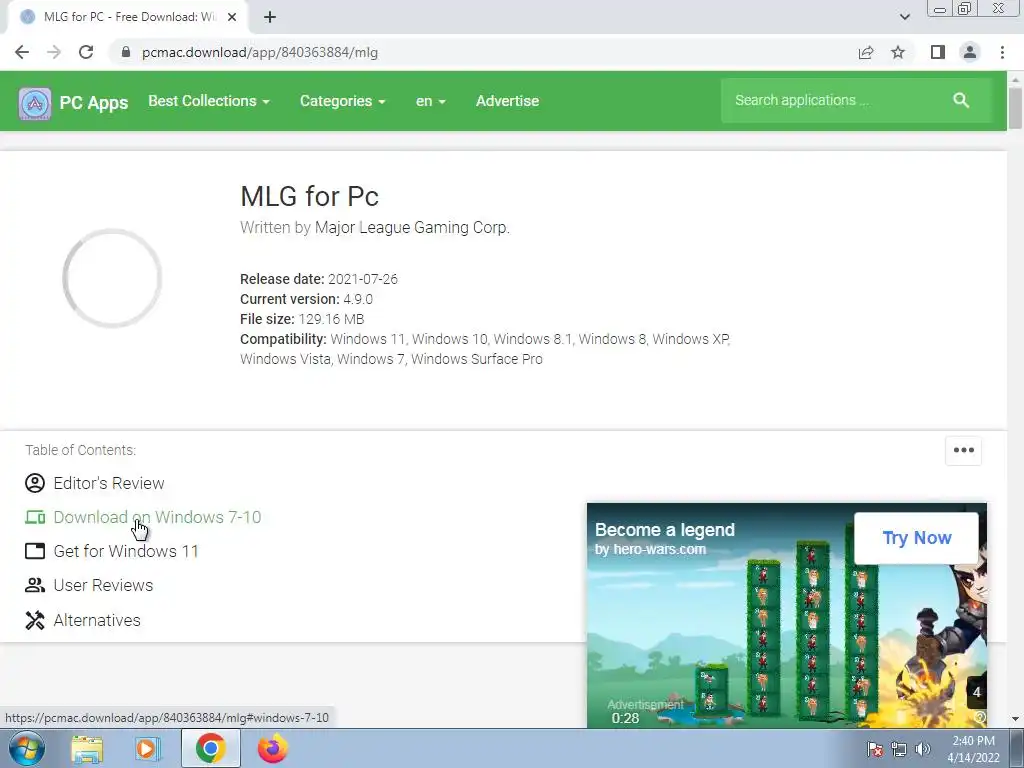The width and height of the screenshot is (1024, 768).
Task: Click the Get for Windows 11 window icon
Action: [x=35, y=551]
